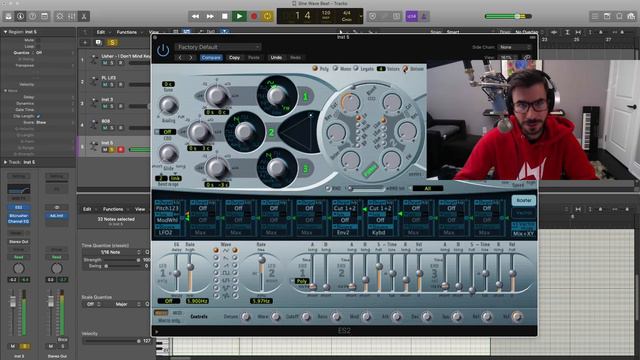Toggle the Inspector button in control bar
640x360 pixels.
(x=20, y=16)
